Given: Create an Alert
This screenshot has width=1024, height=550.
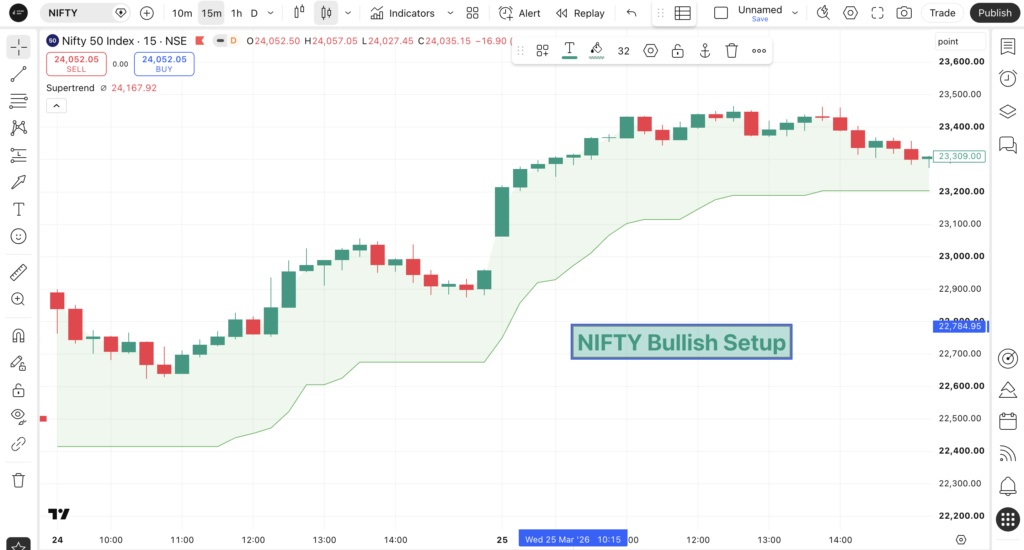Looking at the screenshot, I should (x=520, y=13).
